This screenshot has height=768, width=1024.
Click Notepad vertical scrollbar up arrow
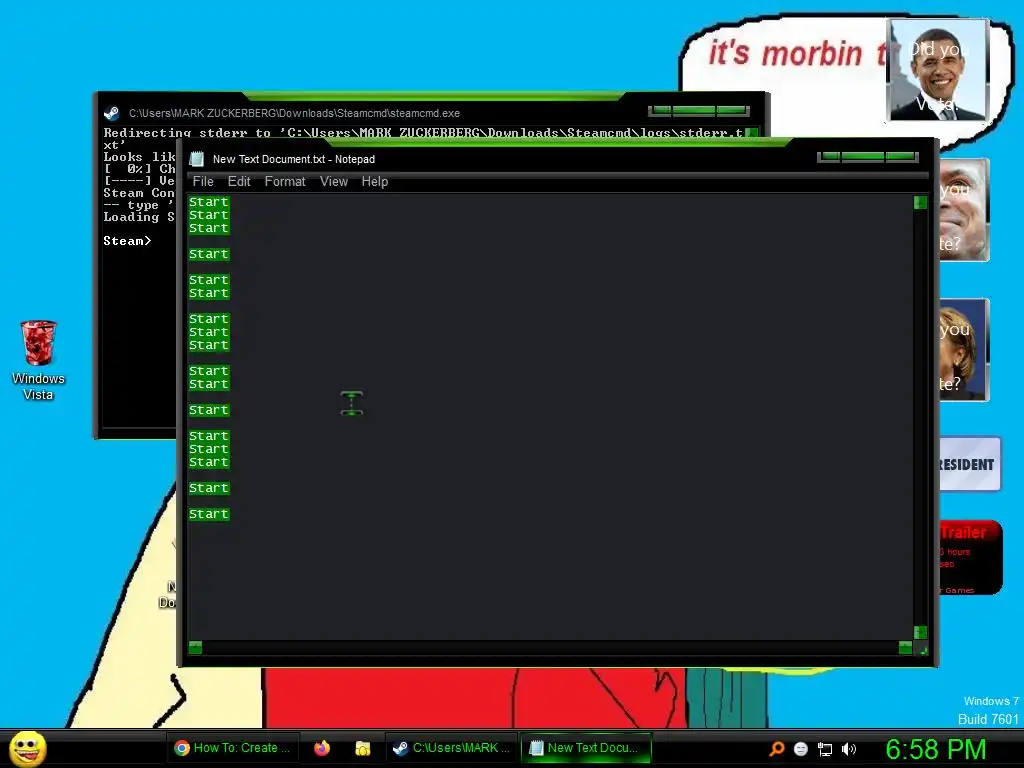(920, 202)
